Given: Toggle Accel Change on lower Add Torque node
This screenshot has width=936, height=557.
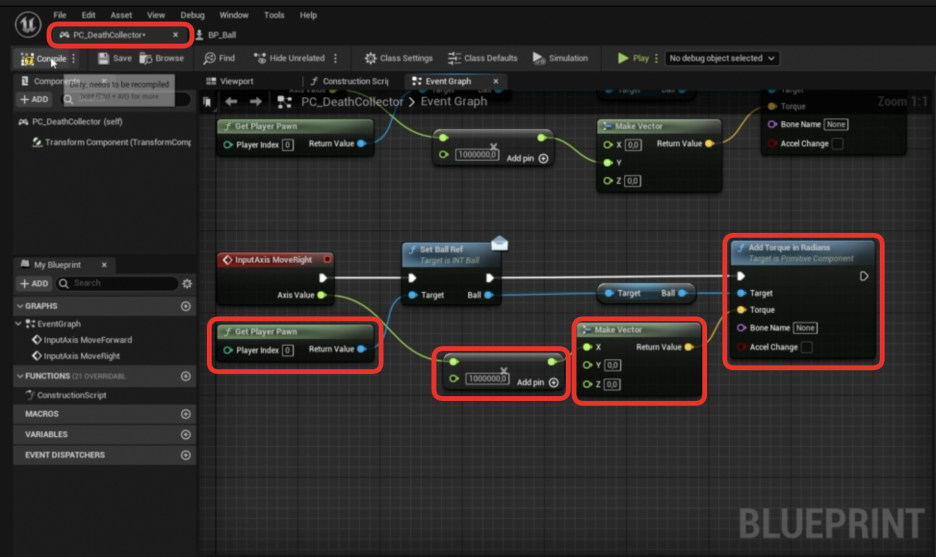Looking at the screenshot, I should coord(806,347).
